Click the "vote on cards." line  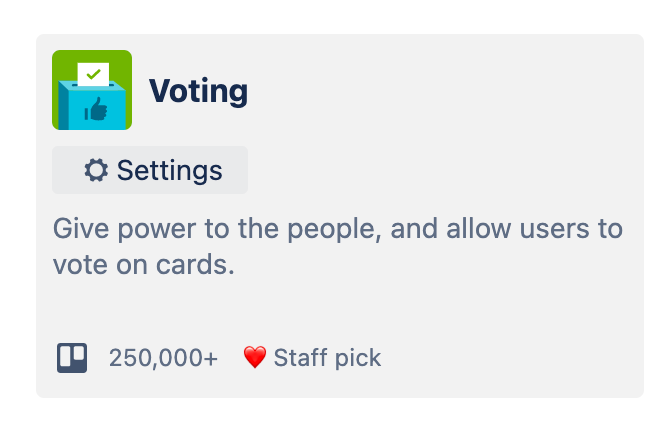[144, 265]
